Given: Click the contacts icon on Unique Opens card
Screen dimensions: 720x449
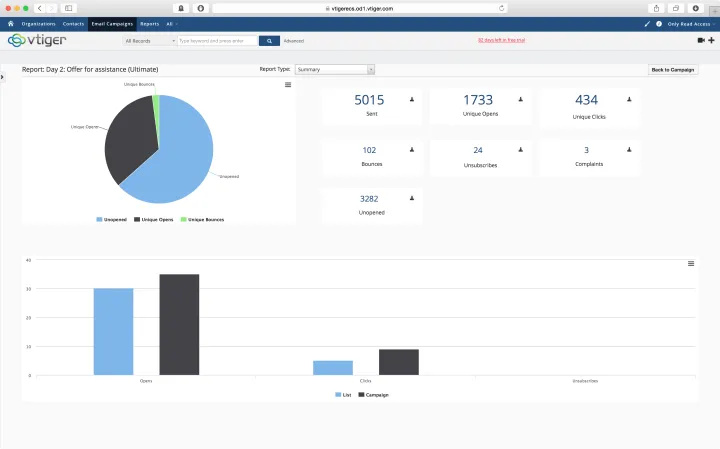Looking at the screenshot, I should [x=520, y=101].
